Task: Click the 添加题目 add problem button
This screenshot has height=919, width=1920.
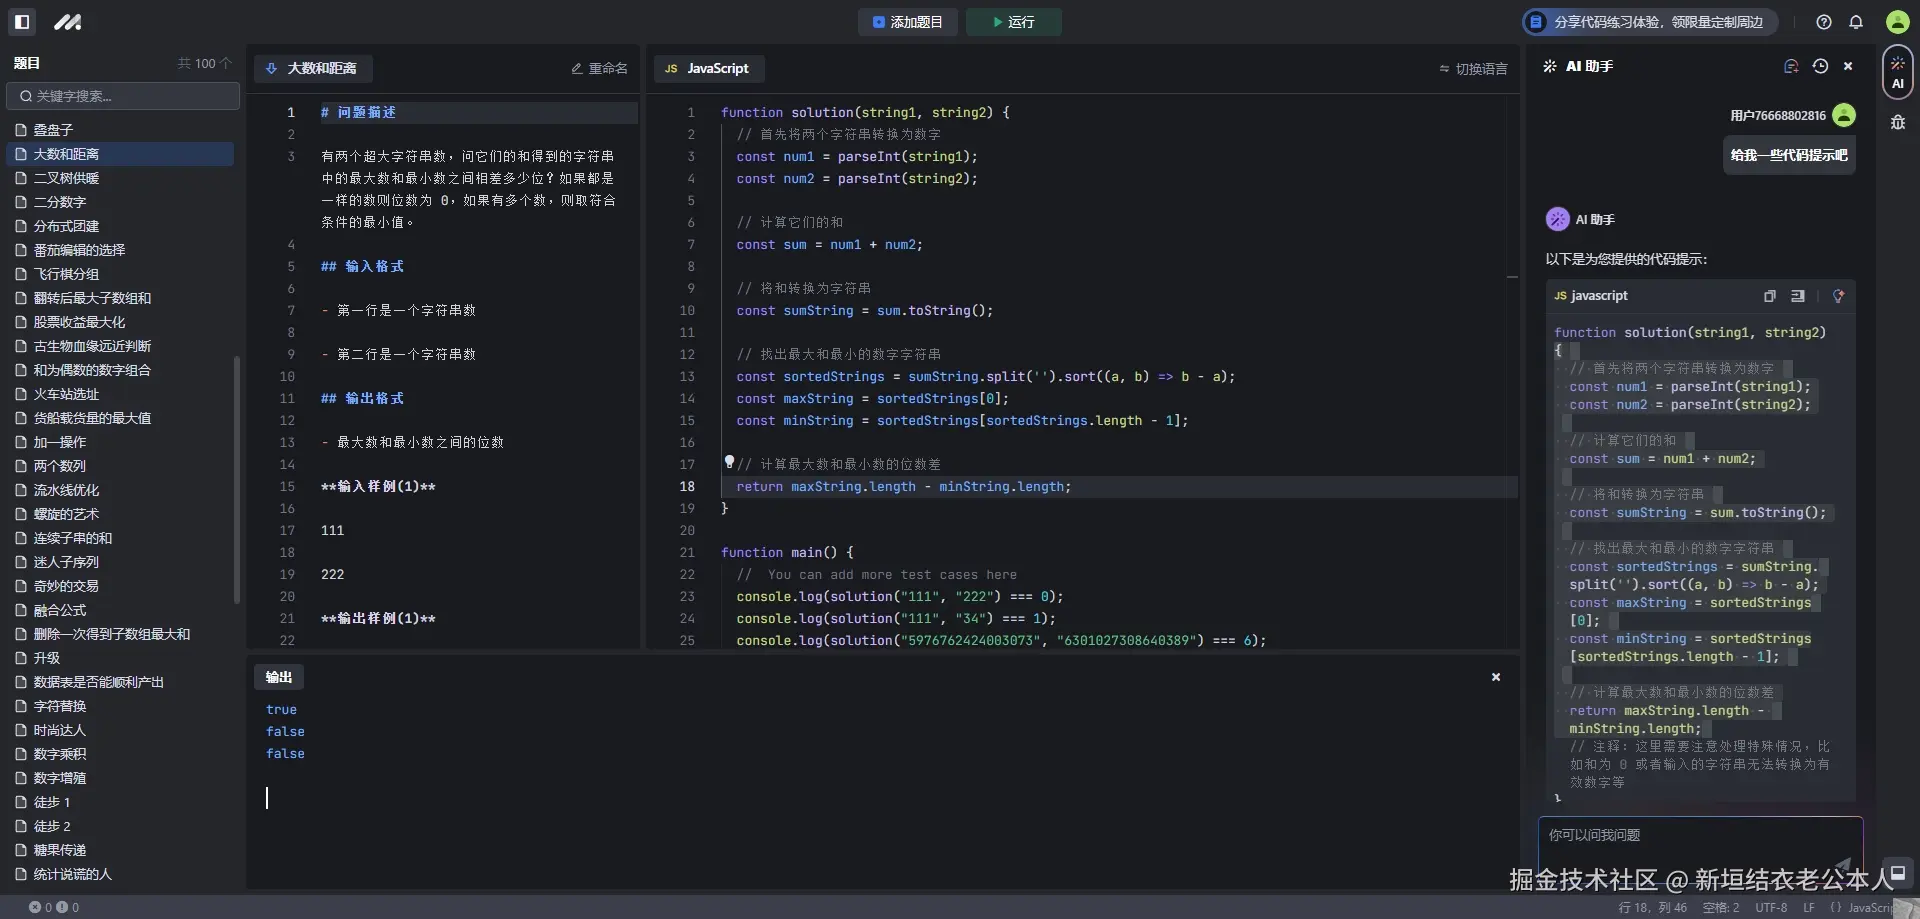Action: point(907,22)
